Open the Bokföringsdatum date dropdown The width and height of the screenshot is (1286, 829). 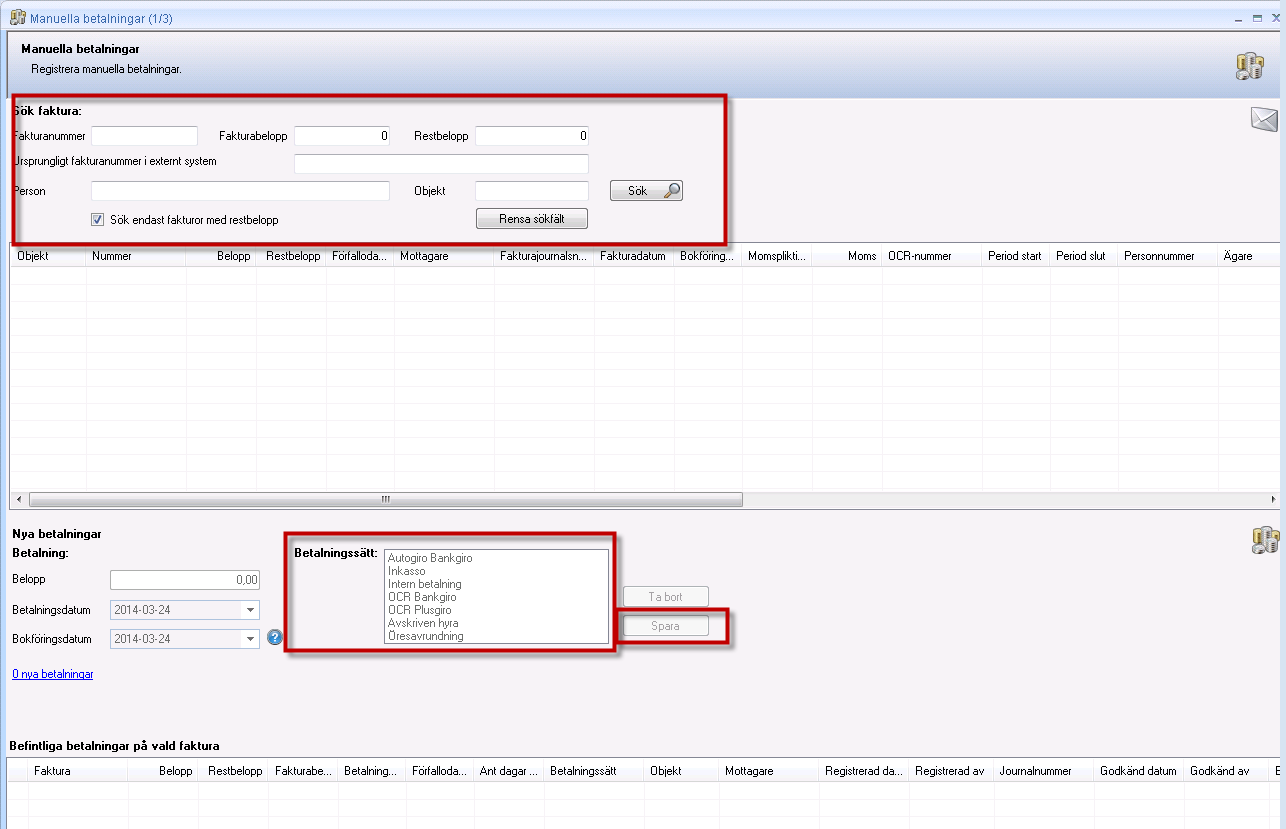pyautogui.click(x=249, y=639)
